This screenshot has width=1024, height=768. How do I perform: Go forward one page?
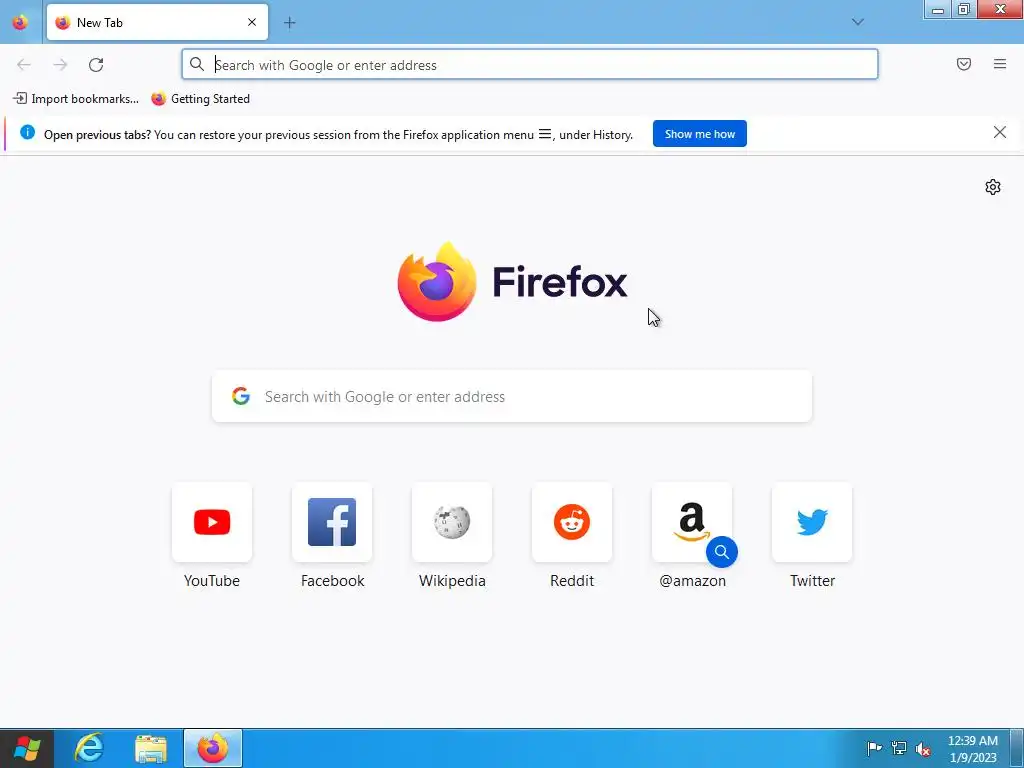click(60, 65)
